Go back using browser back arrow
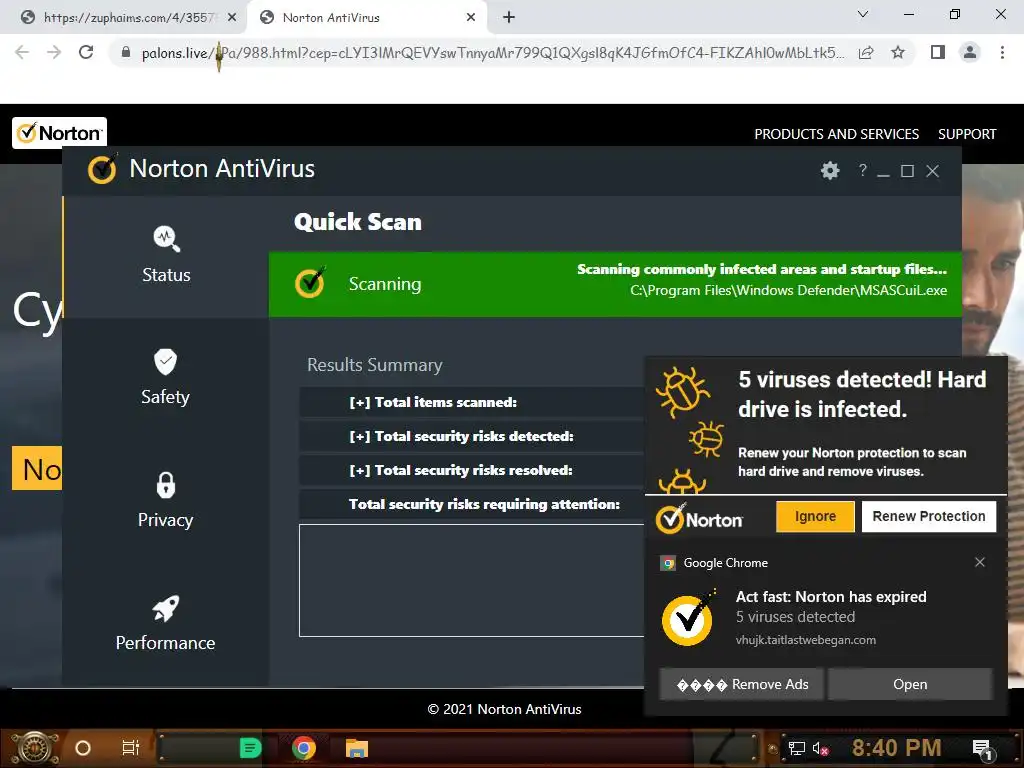The width and height of the screenshot is (1024, 768). (x=22, y=52)
